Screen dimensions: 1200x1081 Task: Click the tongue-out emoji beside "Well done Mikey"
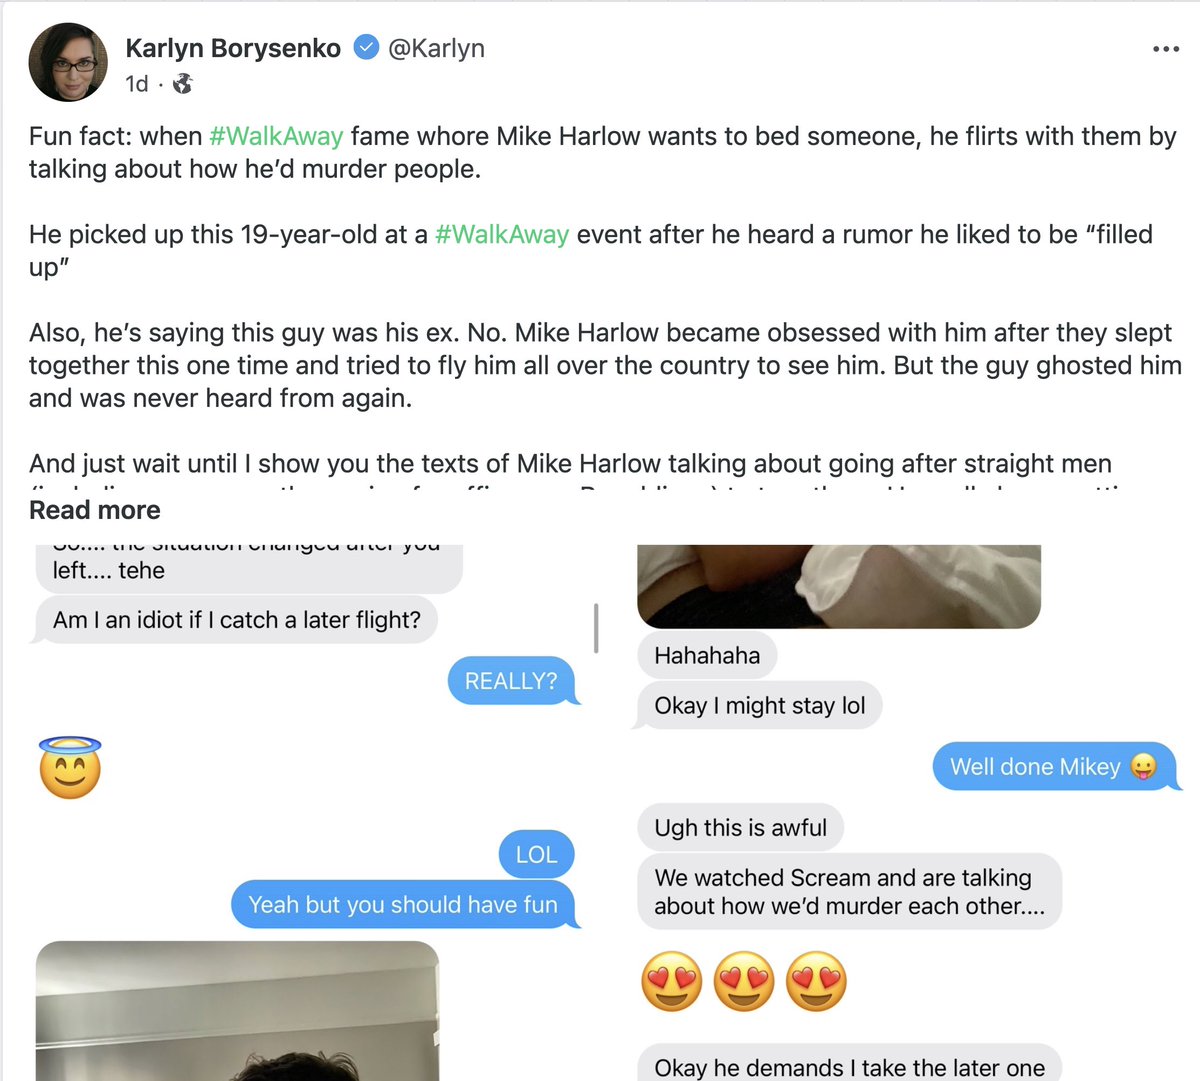[1143, 767]
